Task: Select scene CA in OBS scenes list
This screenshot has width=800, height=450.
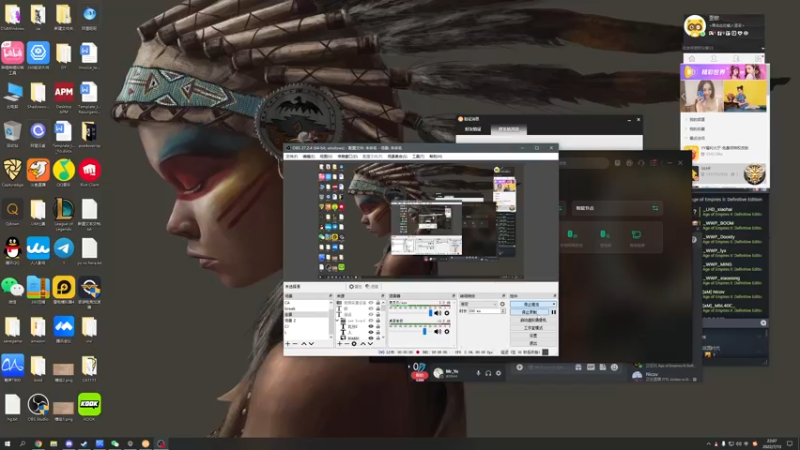Action: coord(308,303)
